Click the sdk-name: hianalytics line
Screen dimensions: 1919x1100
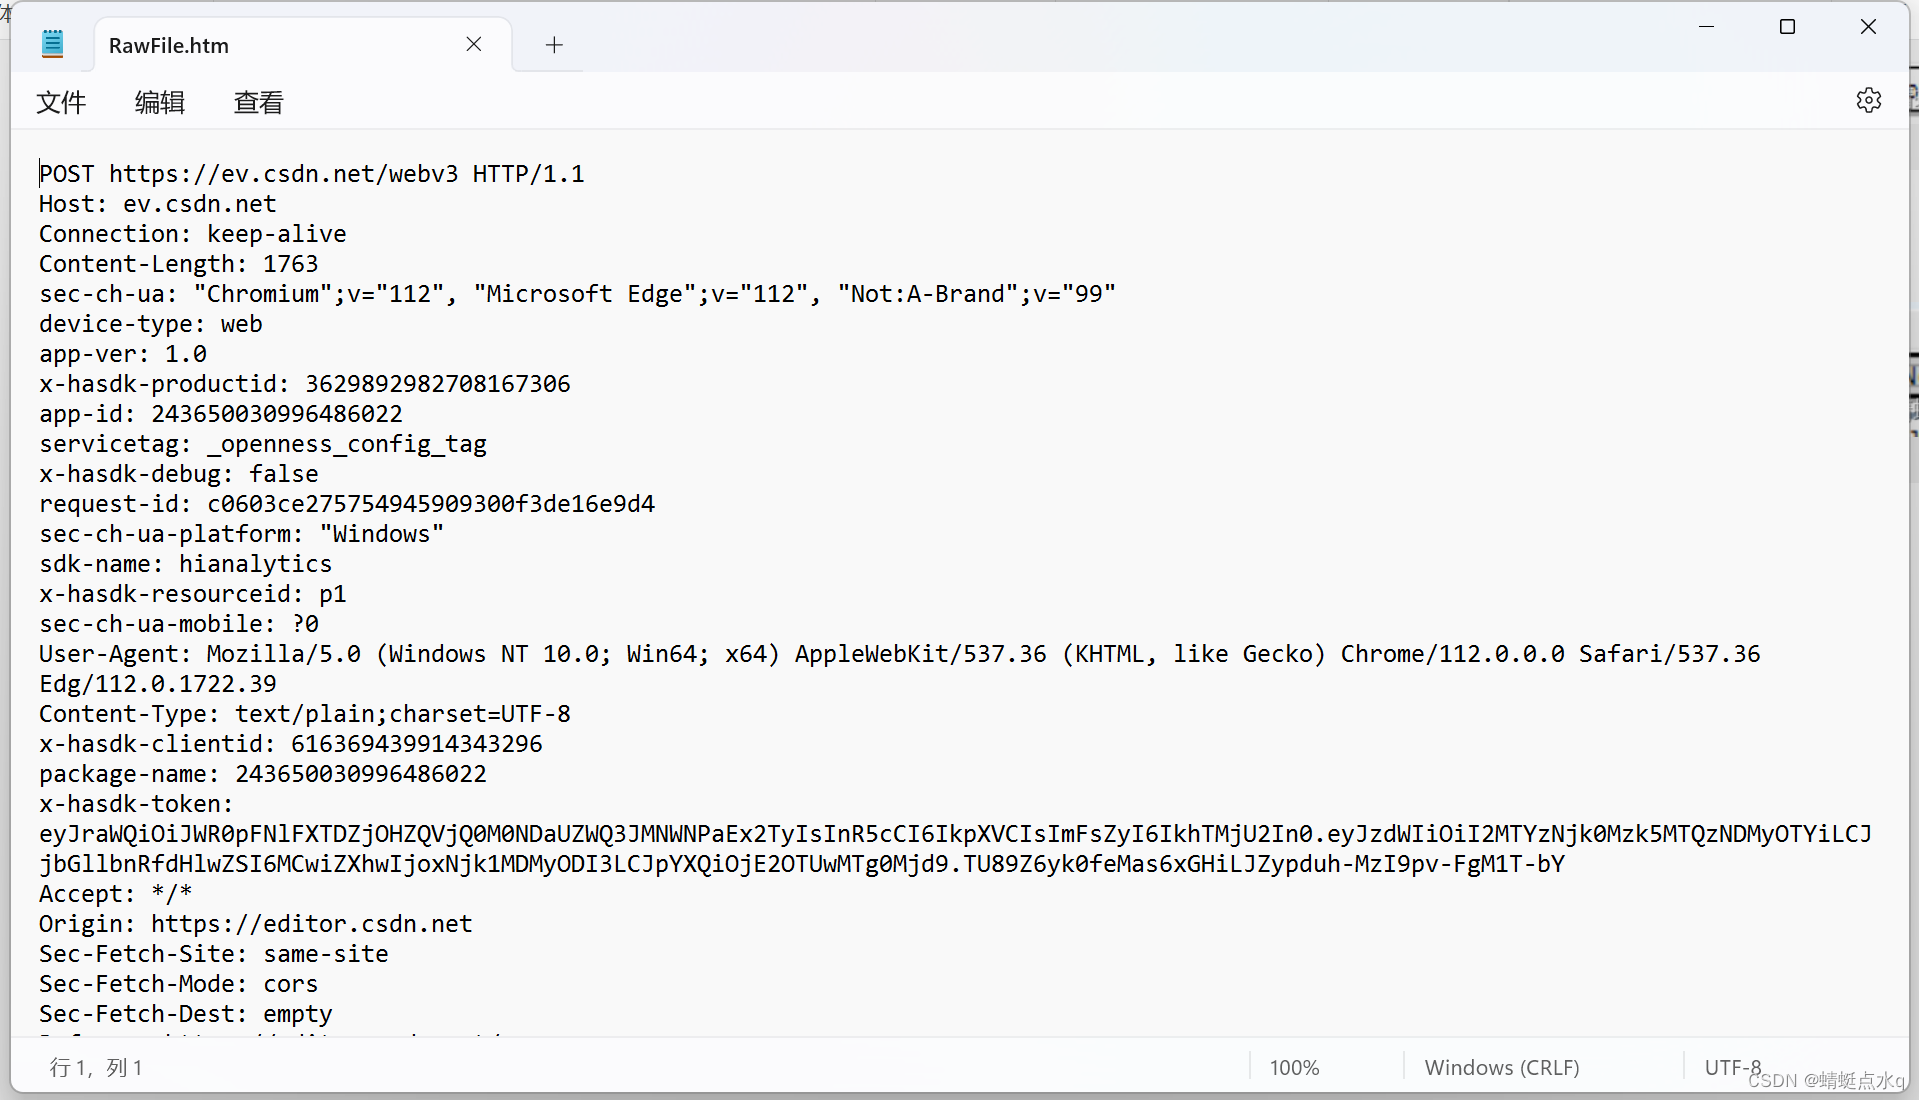click(x=185, y=564)
